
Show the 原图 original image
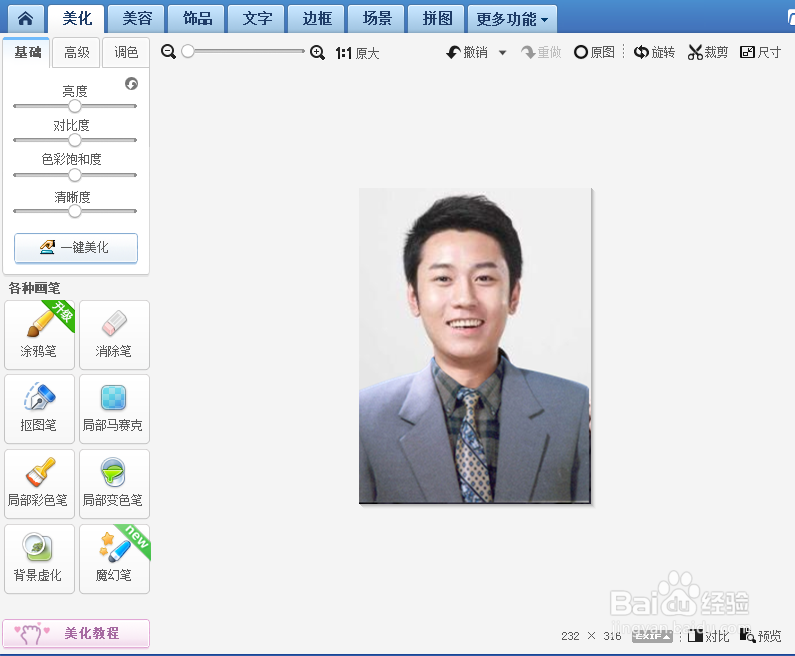coord(594,52)
